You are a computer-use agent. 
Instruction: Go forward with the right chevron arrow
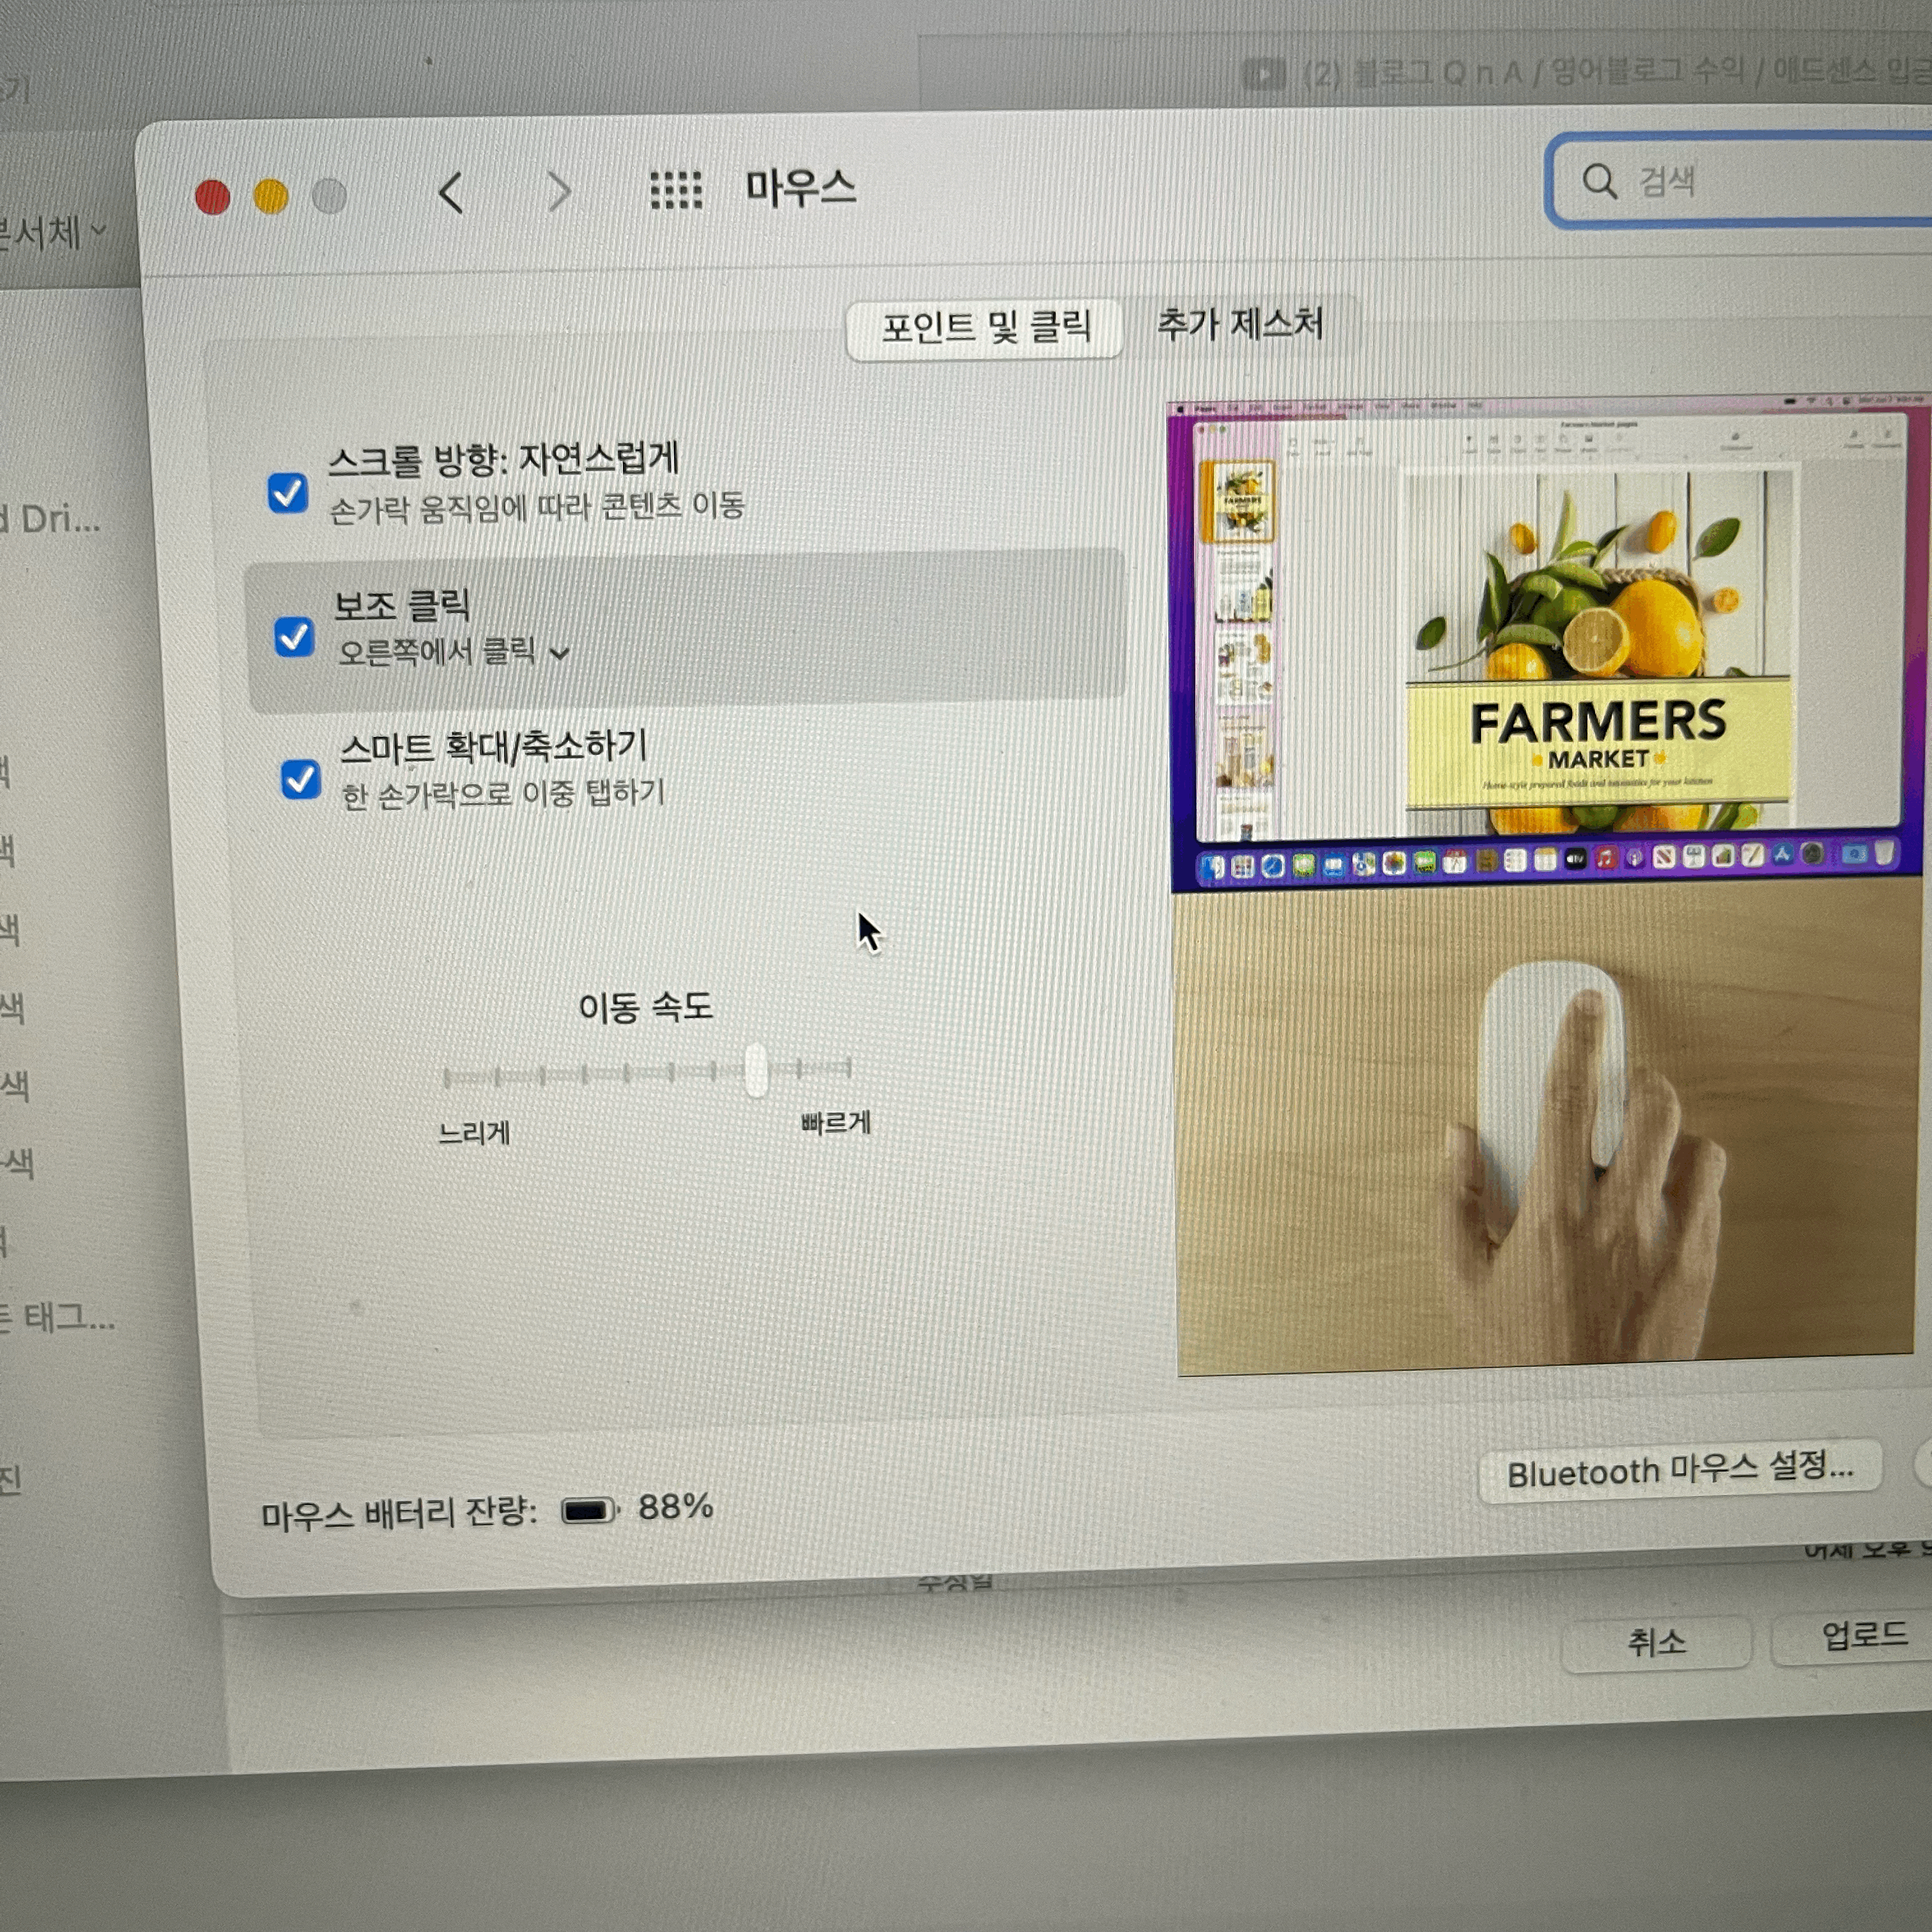560,191
